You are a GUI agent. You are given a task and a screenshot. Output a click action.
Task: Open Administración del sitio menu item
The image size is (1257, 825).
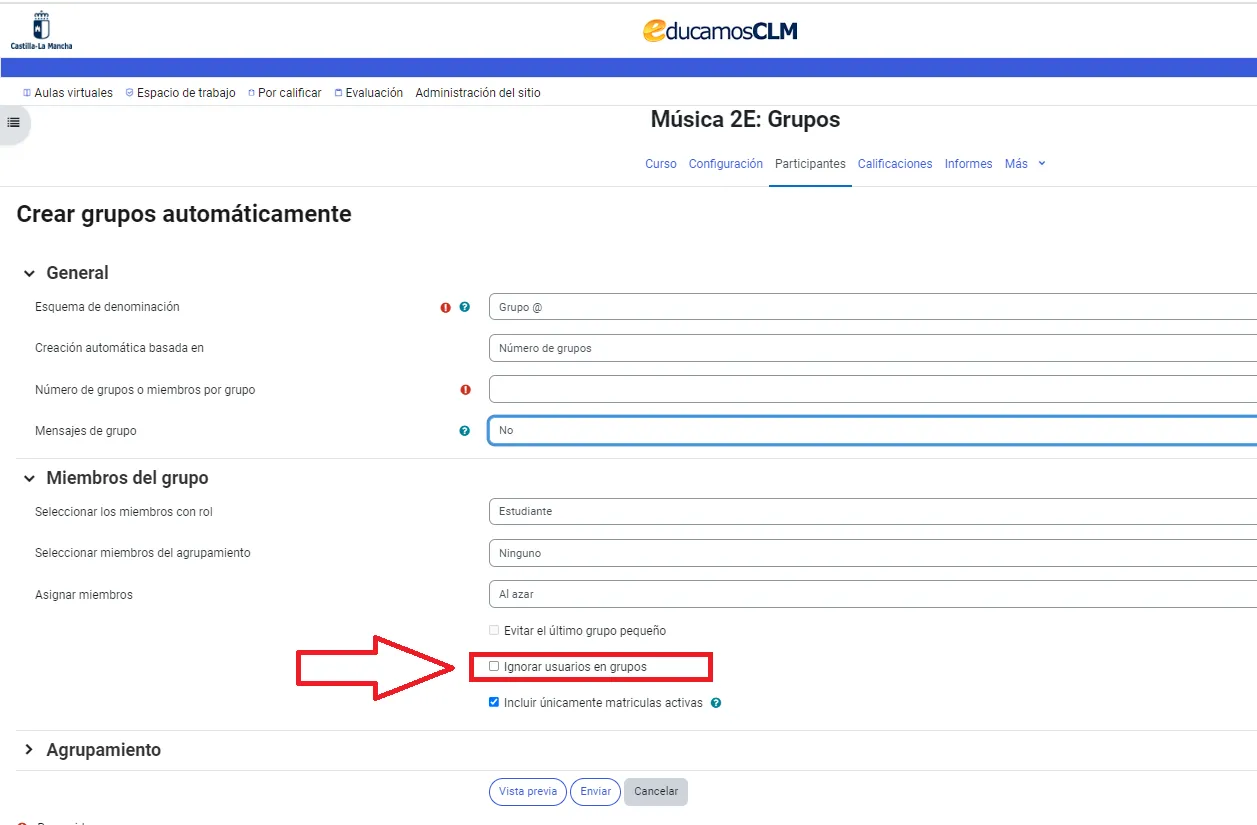pyautogui.click(x=477, y=93)
